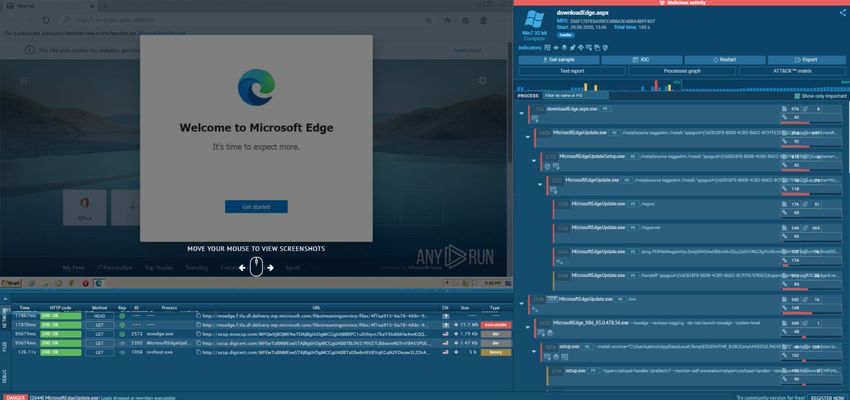Viewport: 850px width, 400px height.
Task: Open the Files tab in bottom panel
Action: point(5,346)
